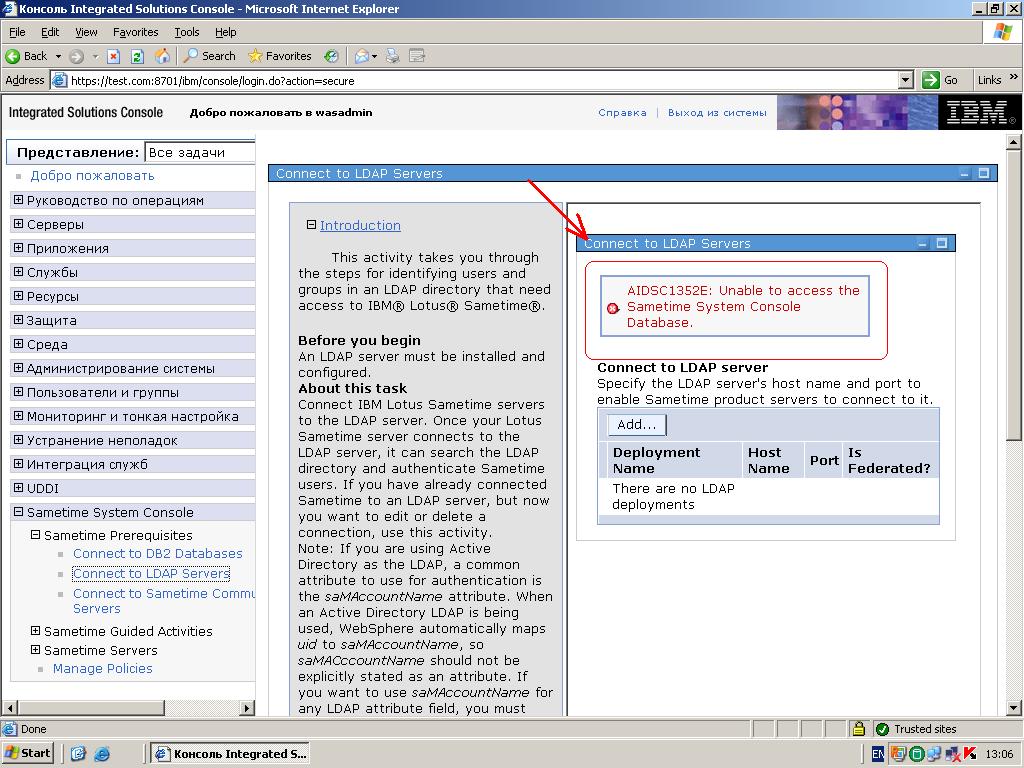The image size is (1024, 768).
Task: Expand Администрирование системы node
Action: pyautogui.click(x=19, y=368)
